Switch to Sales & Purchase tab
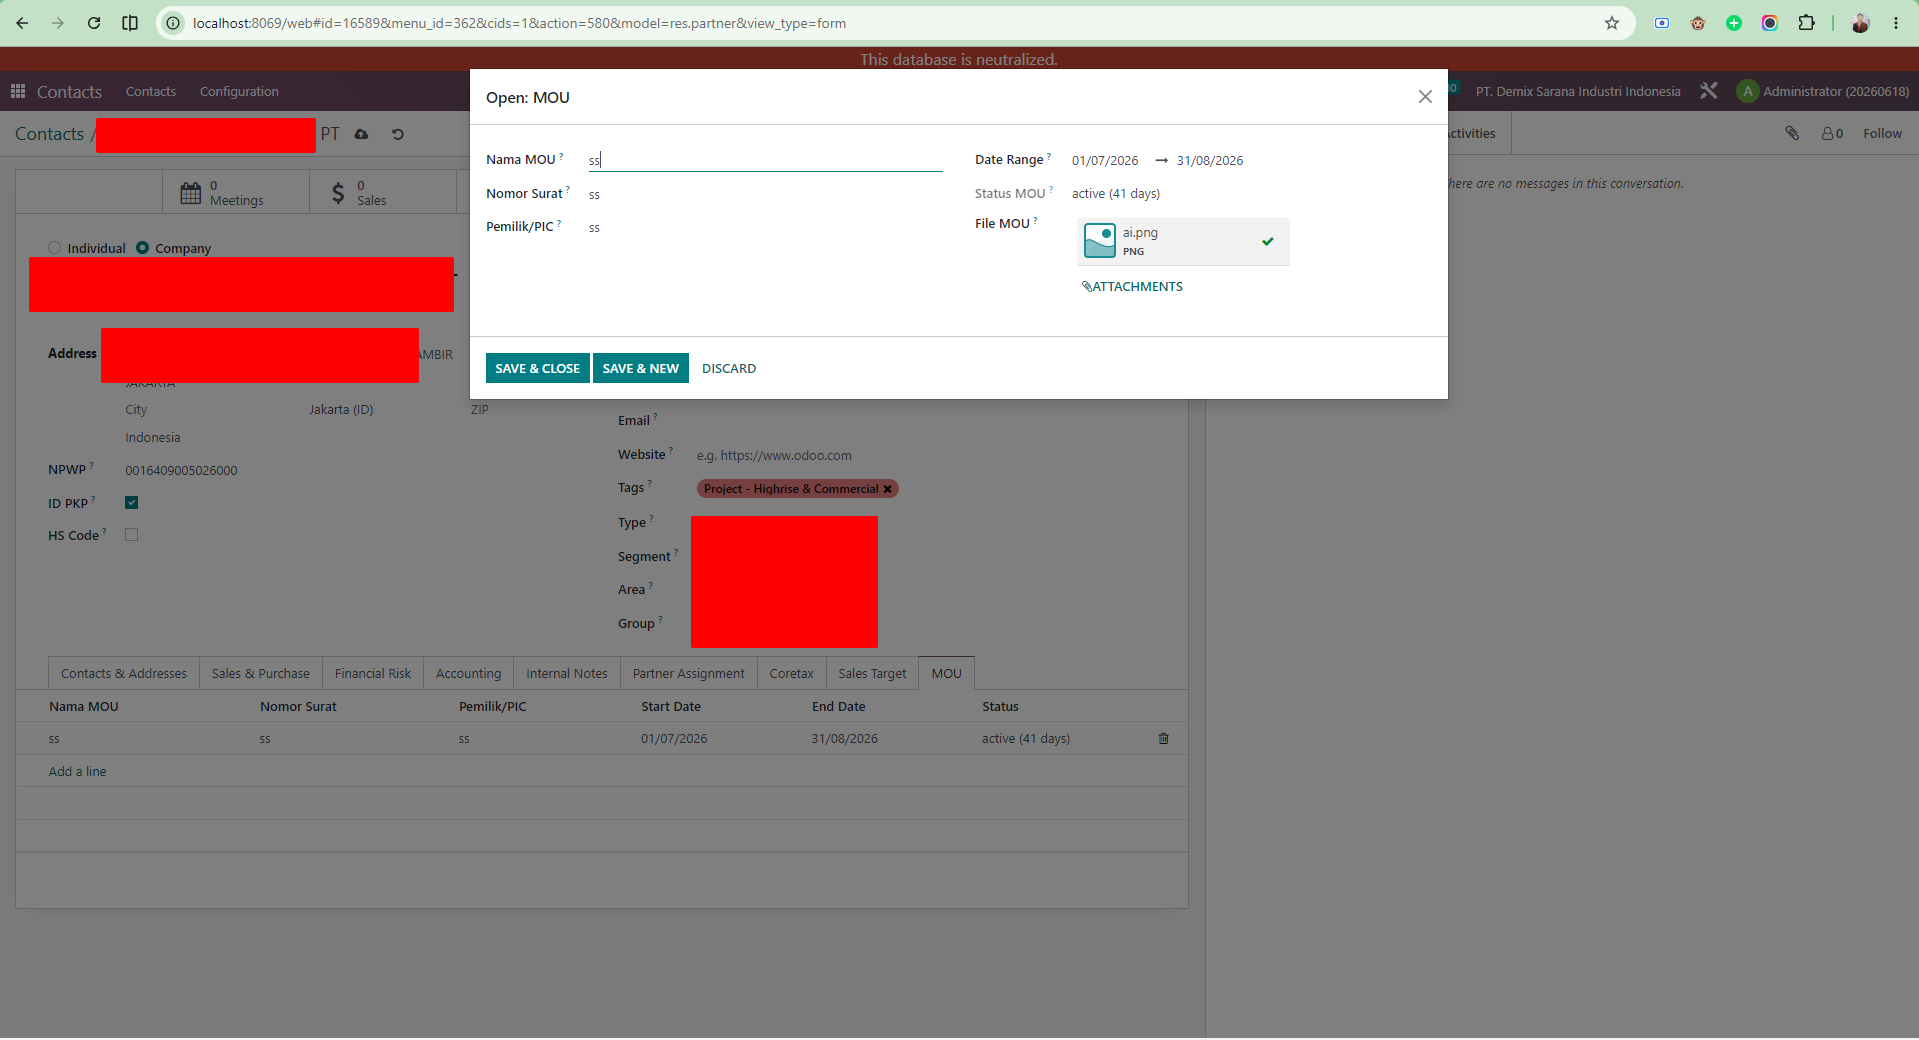1919x1040 pixels. tap(261, 674)
